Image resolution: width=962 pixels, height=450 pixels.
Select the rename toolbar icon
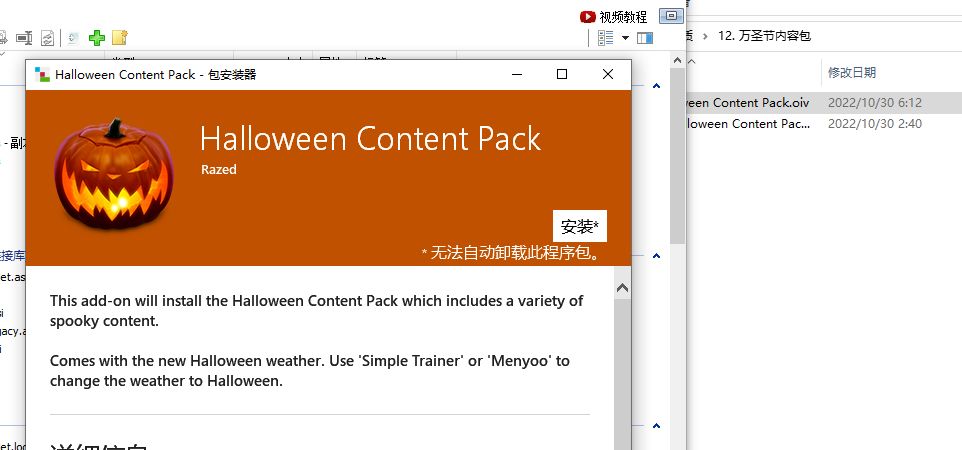click(24, 38)
